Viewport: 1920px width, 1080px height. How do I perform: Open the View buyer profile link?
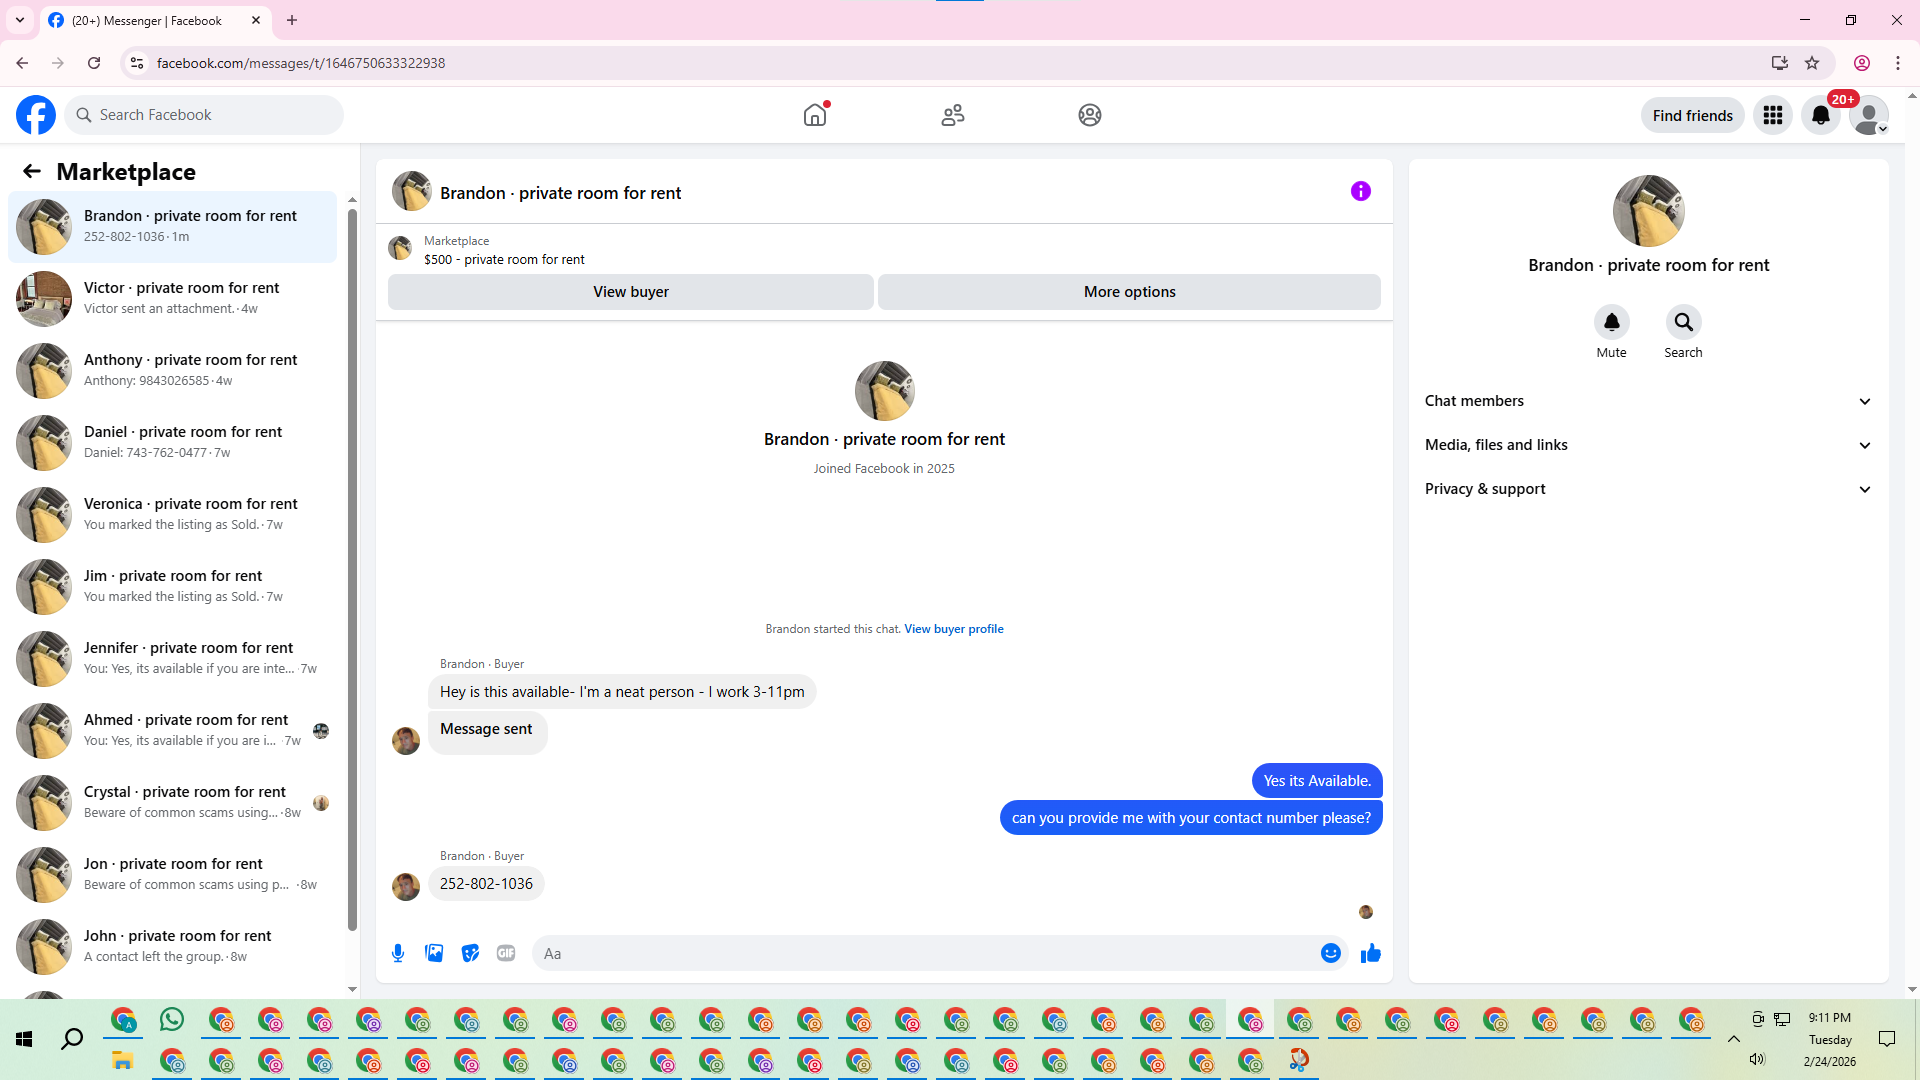tap(953, 629)
